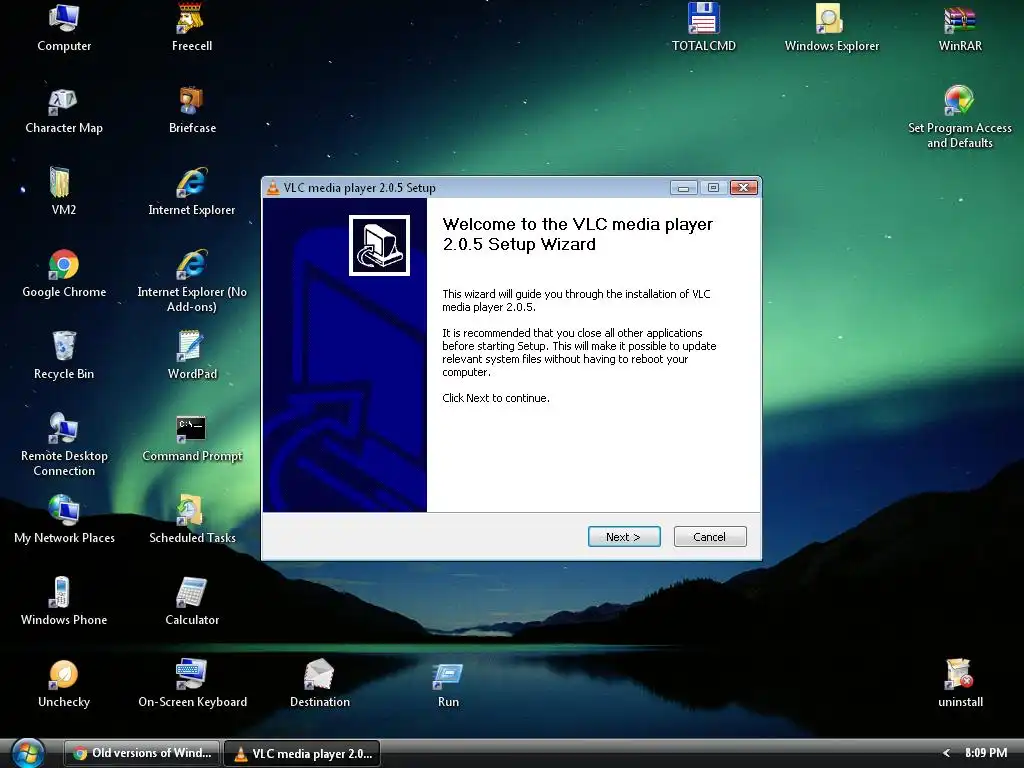The width and height of the screenshot is (1024, 768).
Task: Open the WinRAR desktop icon
Action: [959, 28]
